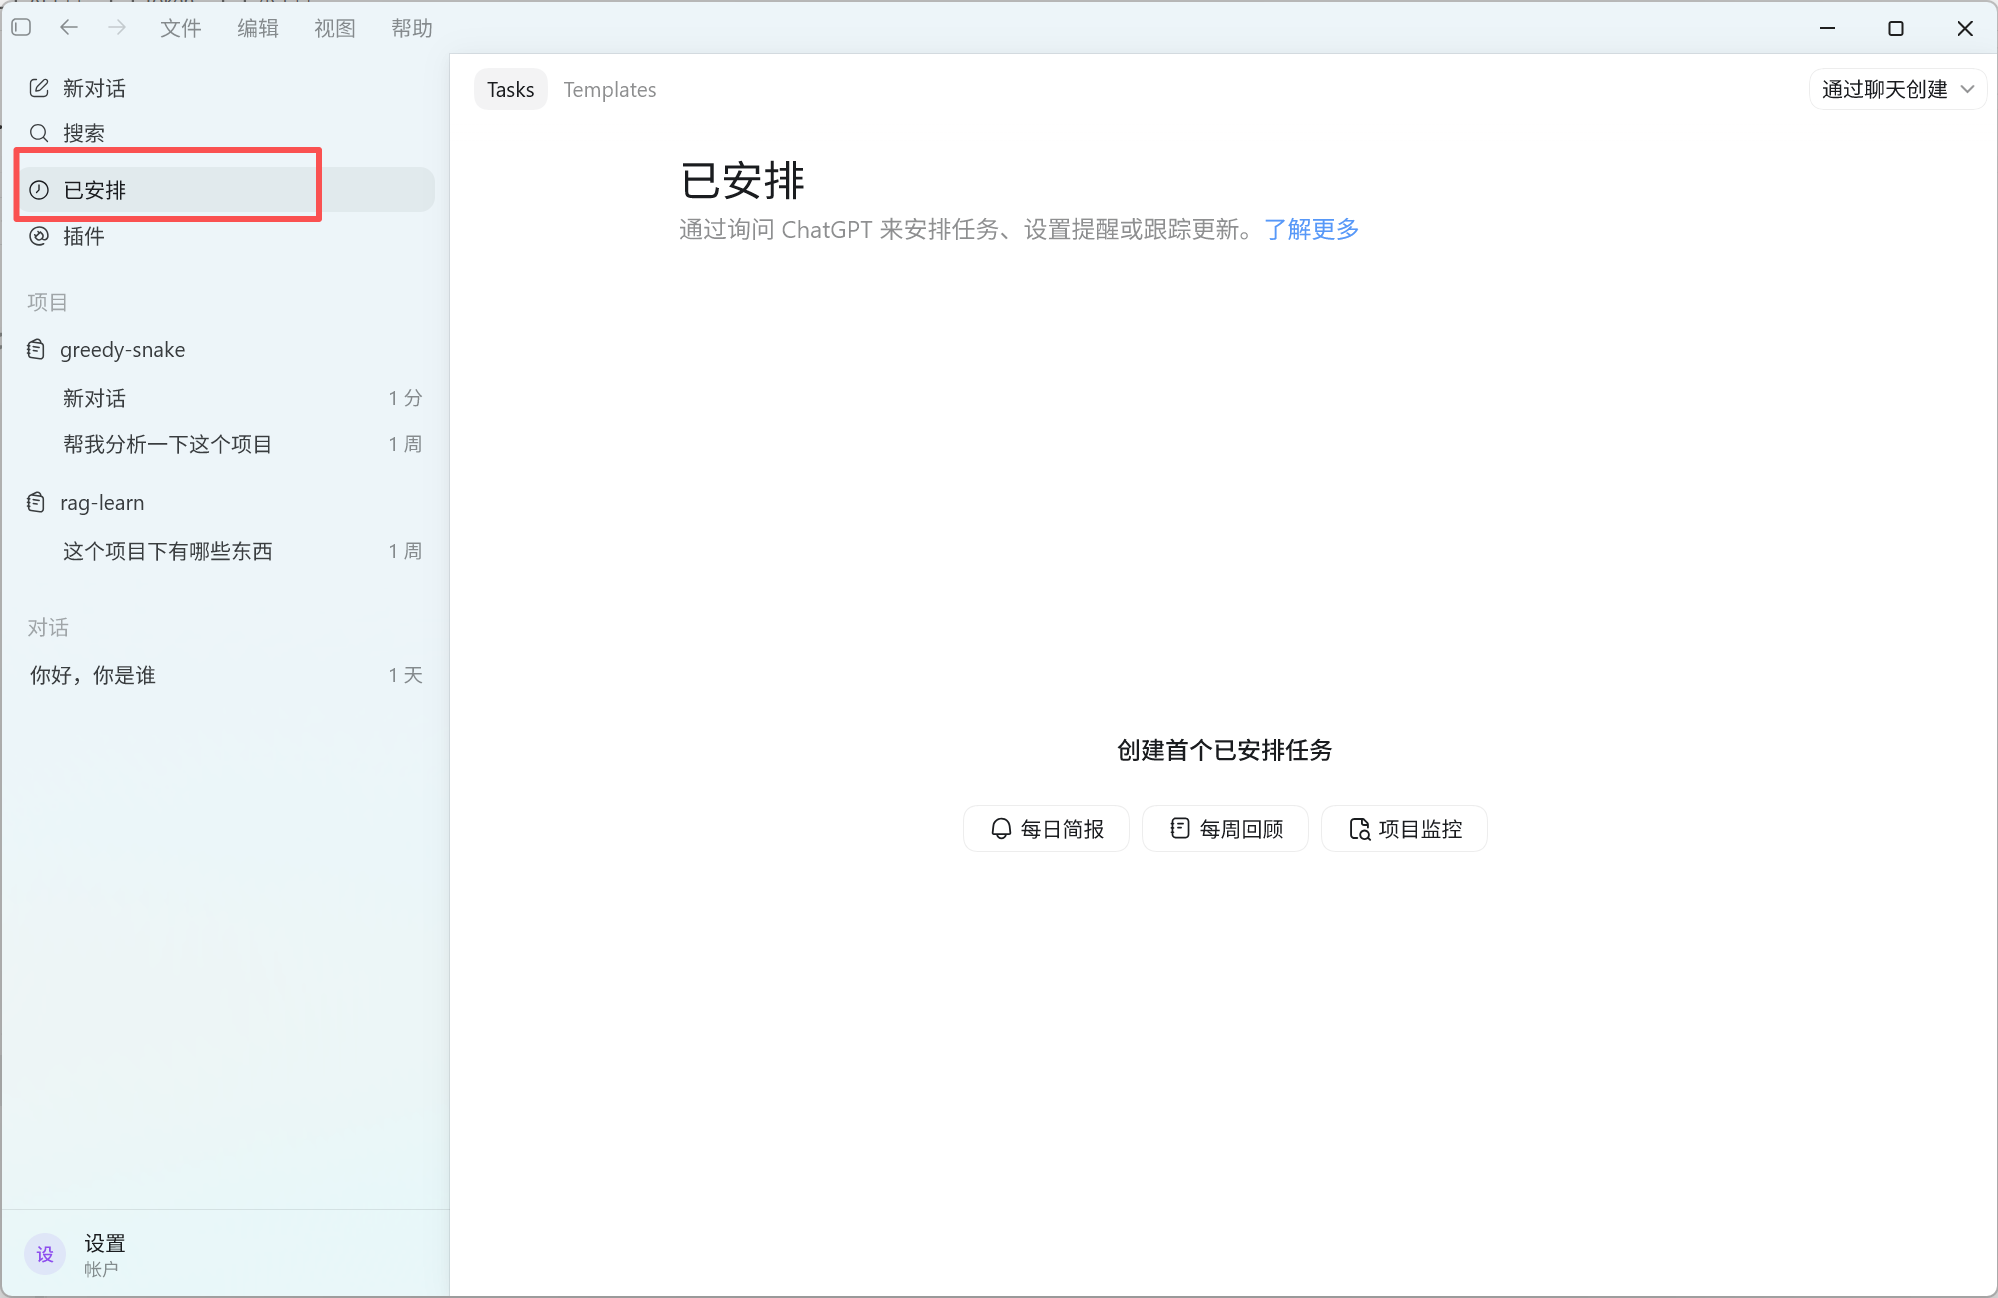Open chat 帮我分析一下这个项目
The height and width of the screenshot is (1298, 1998).
pyautogui.click(x=227, y=444)
